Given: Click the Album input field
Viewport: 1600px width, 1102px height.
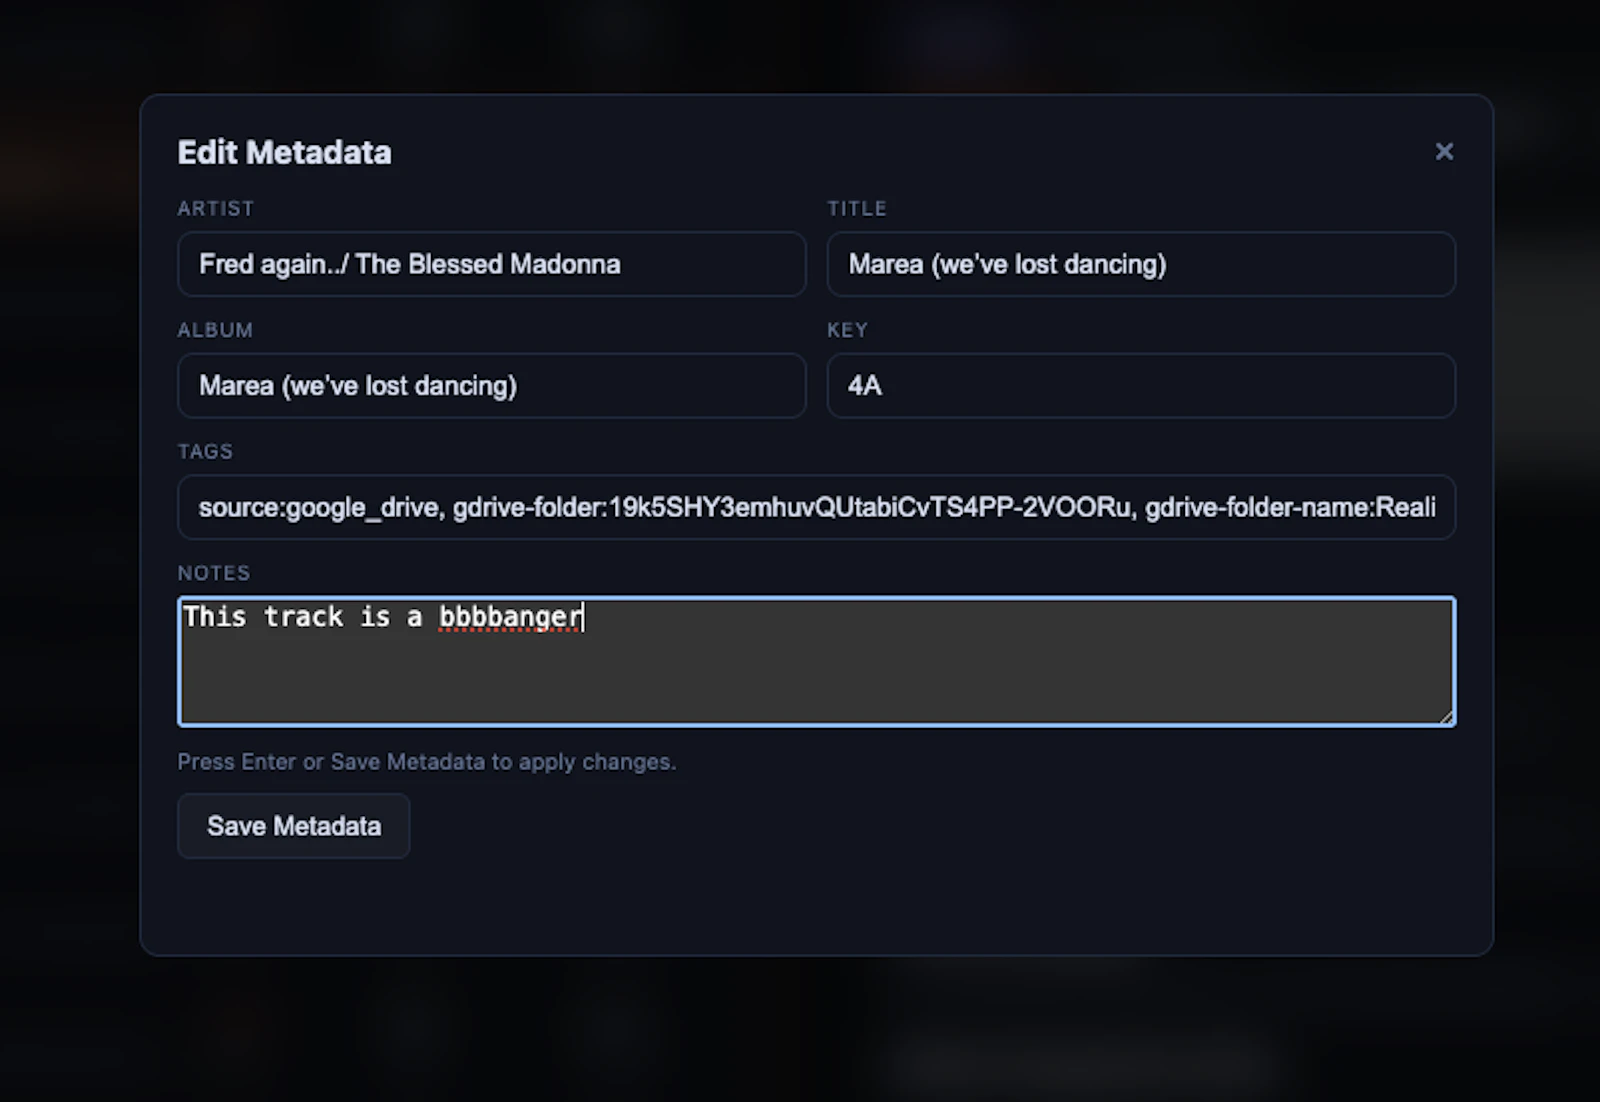Looking at the screenshot, I should [491, 386].
